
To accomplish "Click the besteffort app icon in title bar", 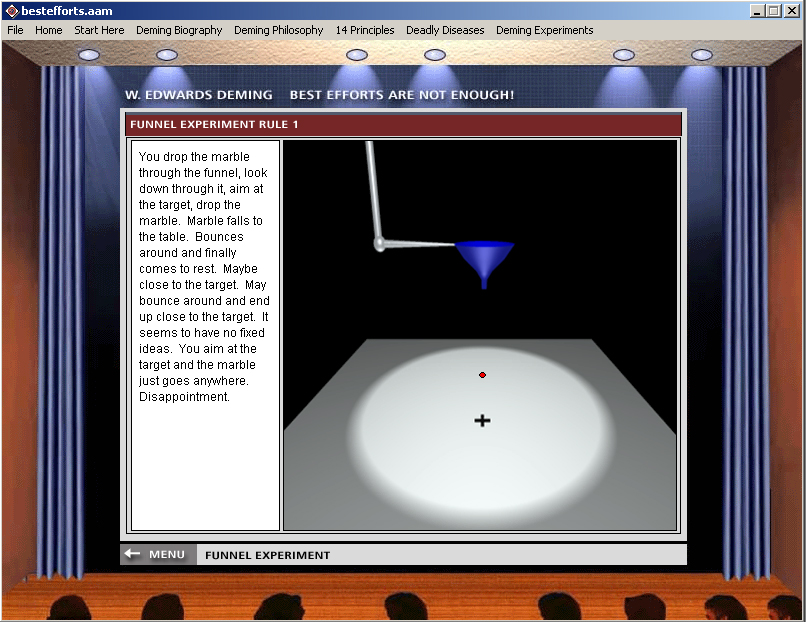I will coord(11,11).
